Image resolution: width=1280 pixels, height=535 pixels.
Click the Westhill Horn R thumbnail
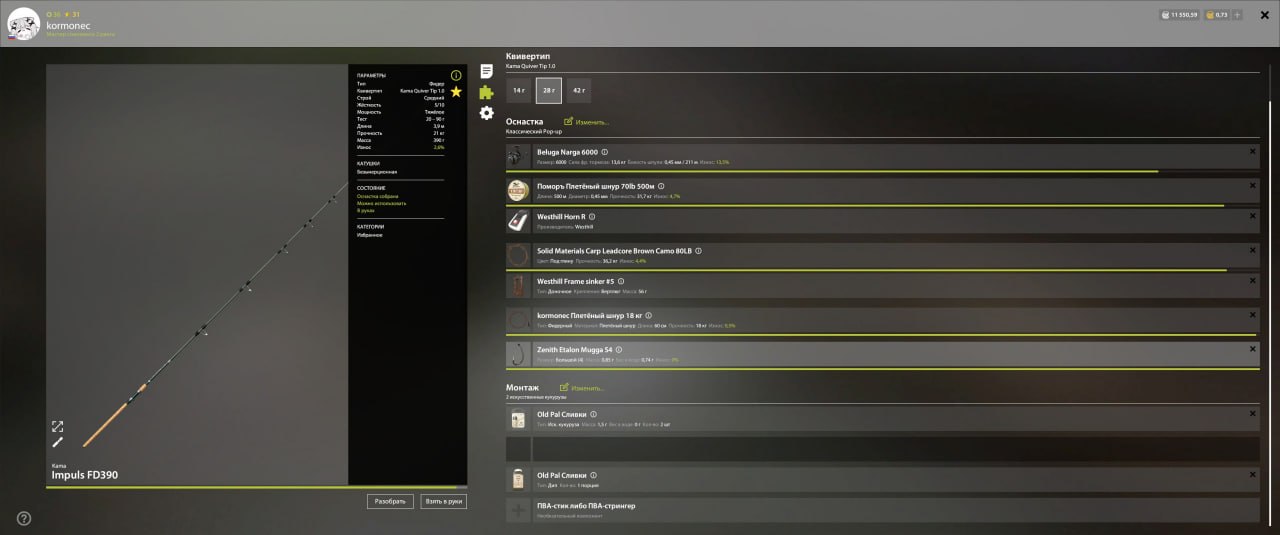518,220
